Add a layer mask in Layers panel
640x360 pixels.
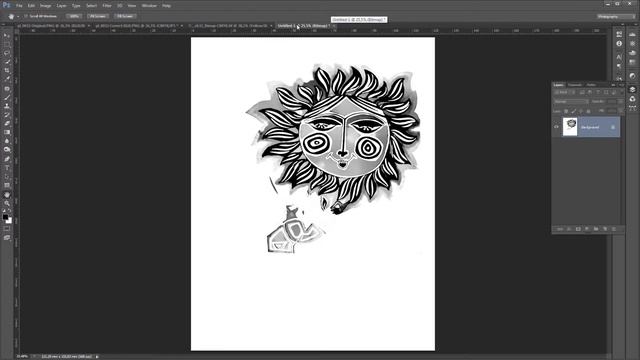point(578,229)
